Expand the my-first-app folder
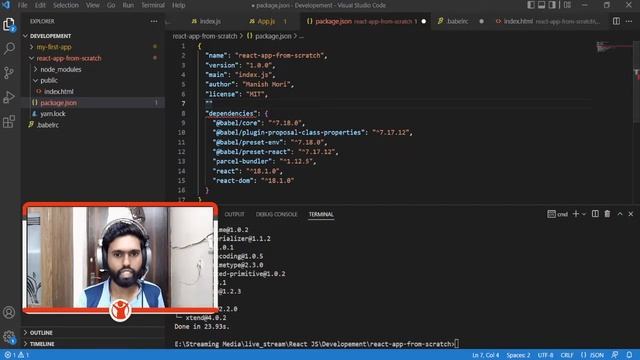Screen dimensions: 640x360 [x=93, y=47]
